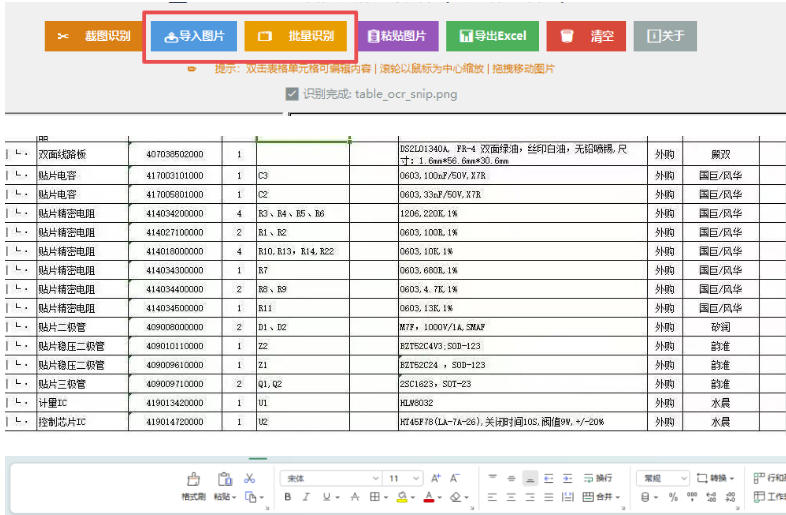Click the 批量识别 batch recognition button
The width and height of the screenshot is (786, 515).
coord(296,36)
